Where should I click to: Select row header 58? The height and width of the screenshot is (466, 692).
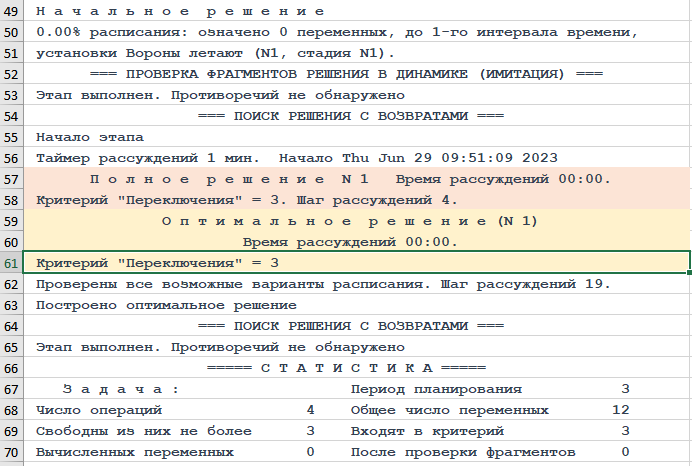pos(12,200)
